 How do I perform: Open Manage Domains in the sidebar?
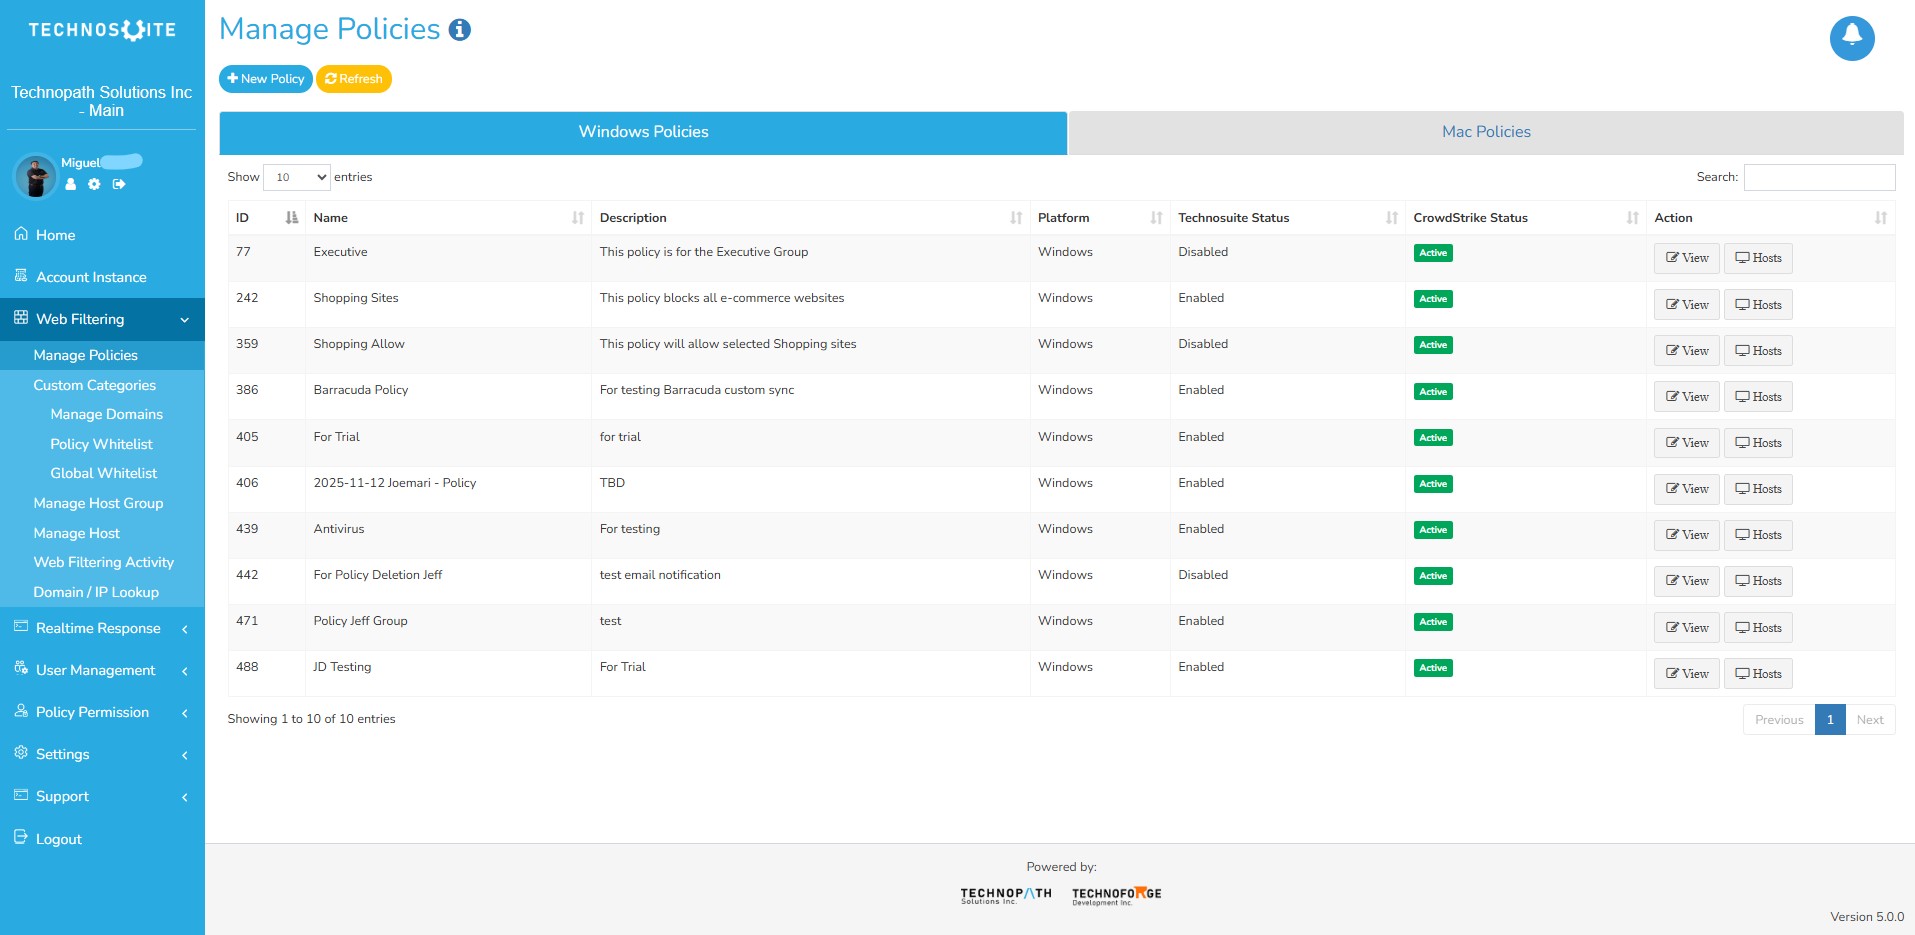(x=106, y=414)
